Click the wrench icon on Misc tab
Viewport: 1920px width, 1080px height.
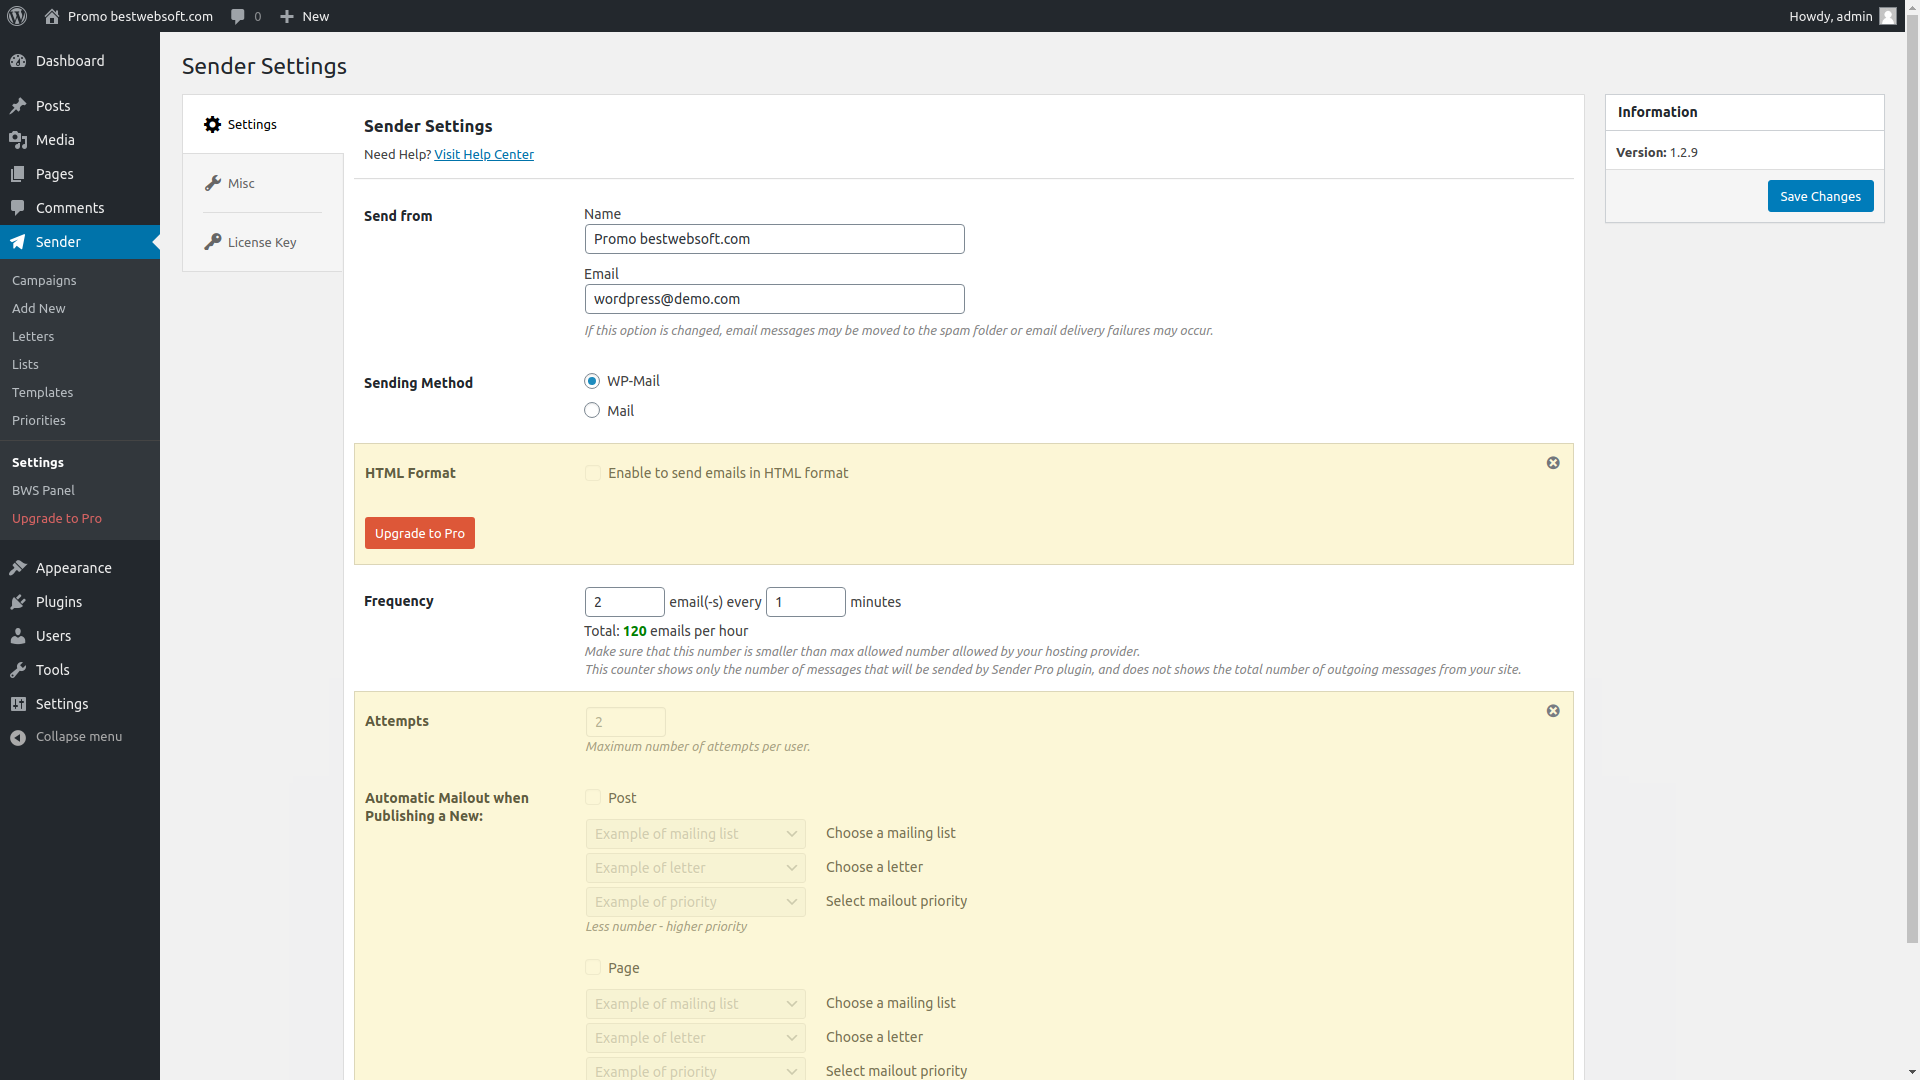(x=212, y=183)
